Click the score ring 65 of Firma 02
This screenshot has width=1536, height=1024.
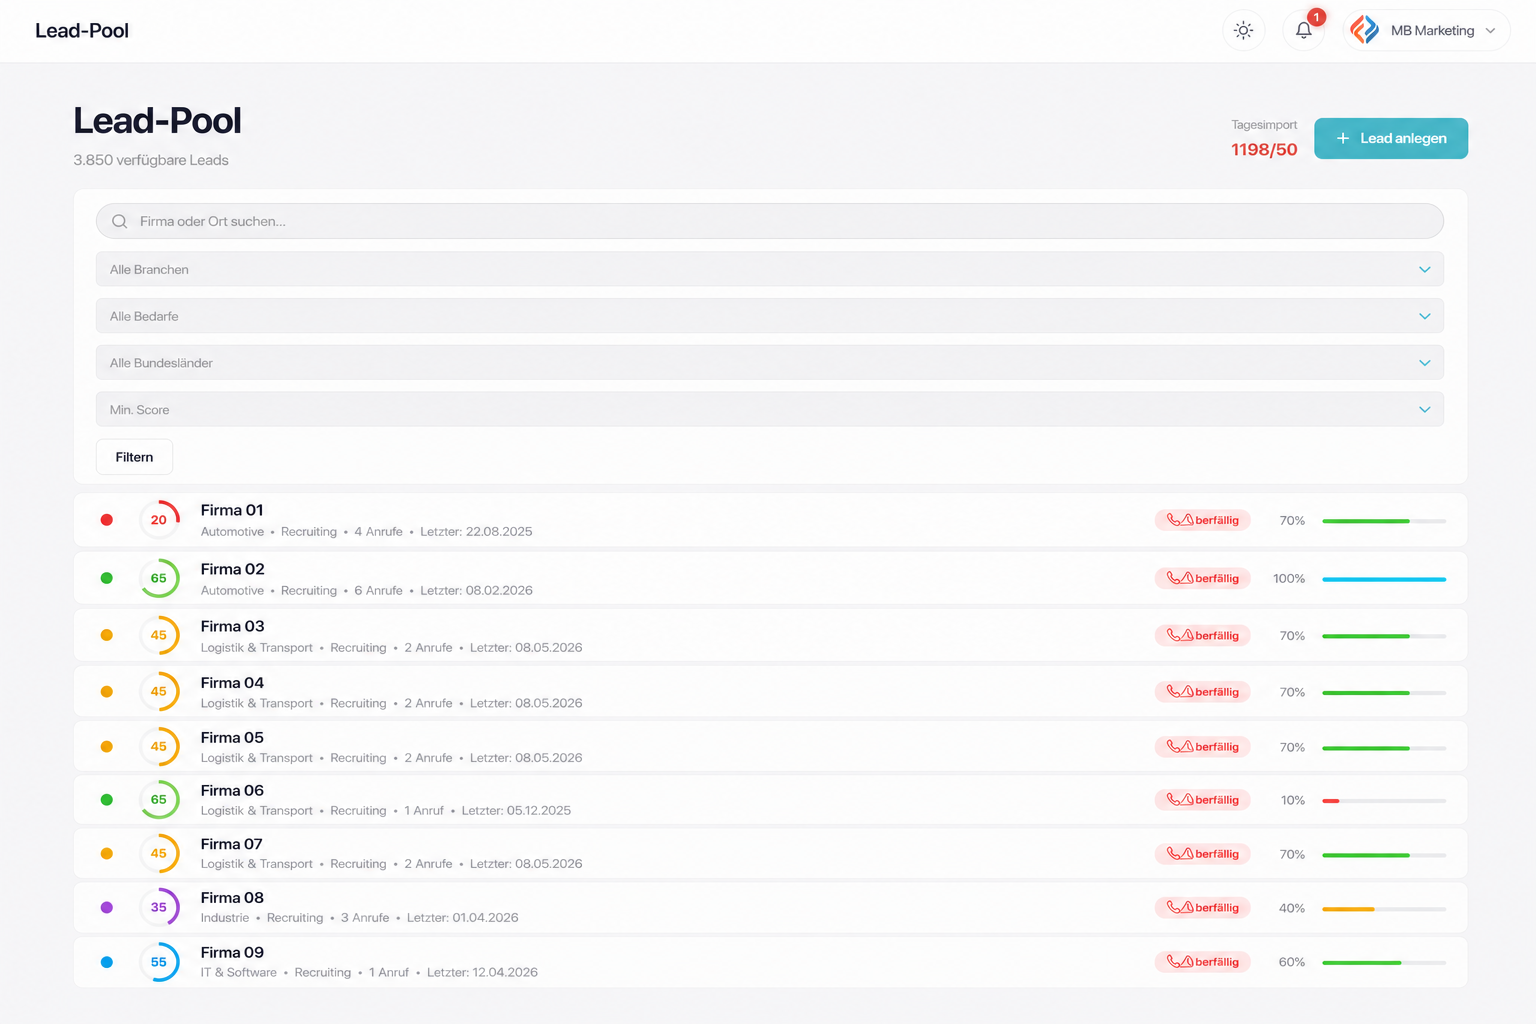coord(159,578)
